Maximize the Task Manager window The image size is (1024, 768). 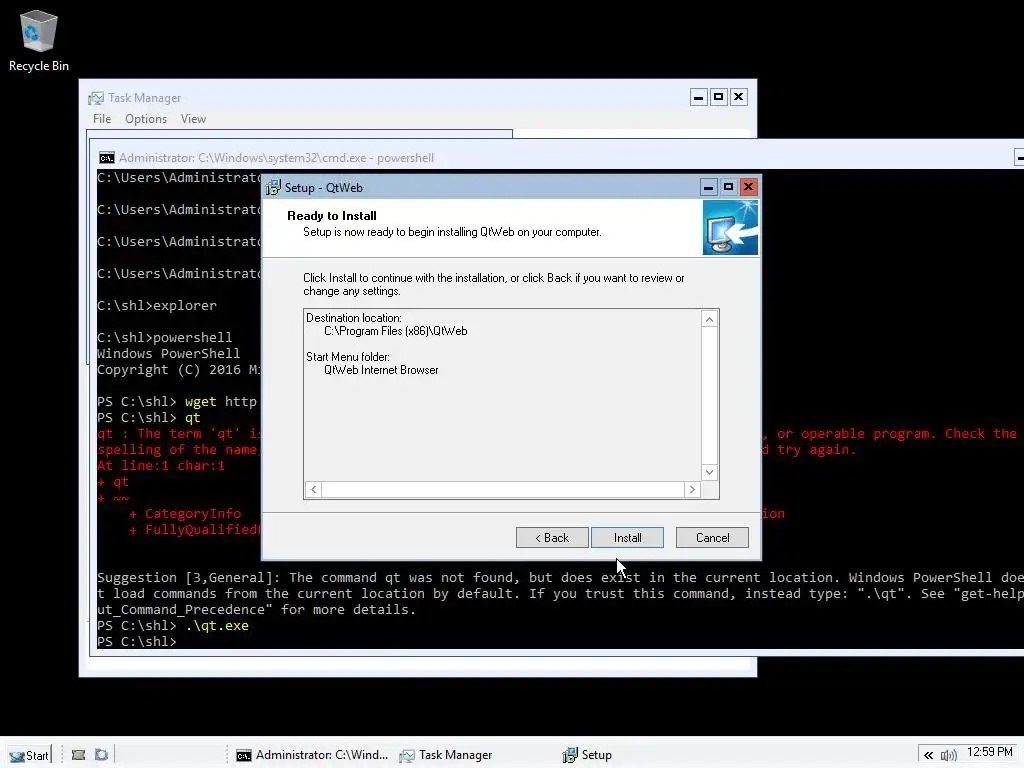point(718,97)
